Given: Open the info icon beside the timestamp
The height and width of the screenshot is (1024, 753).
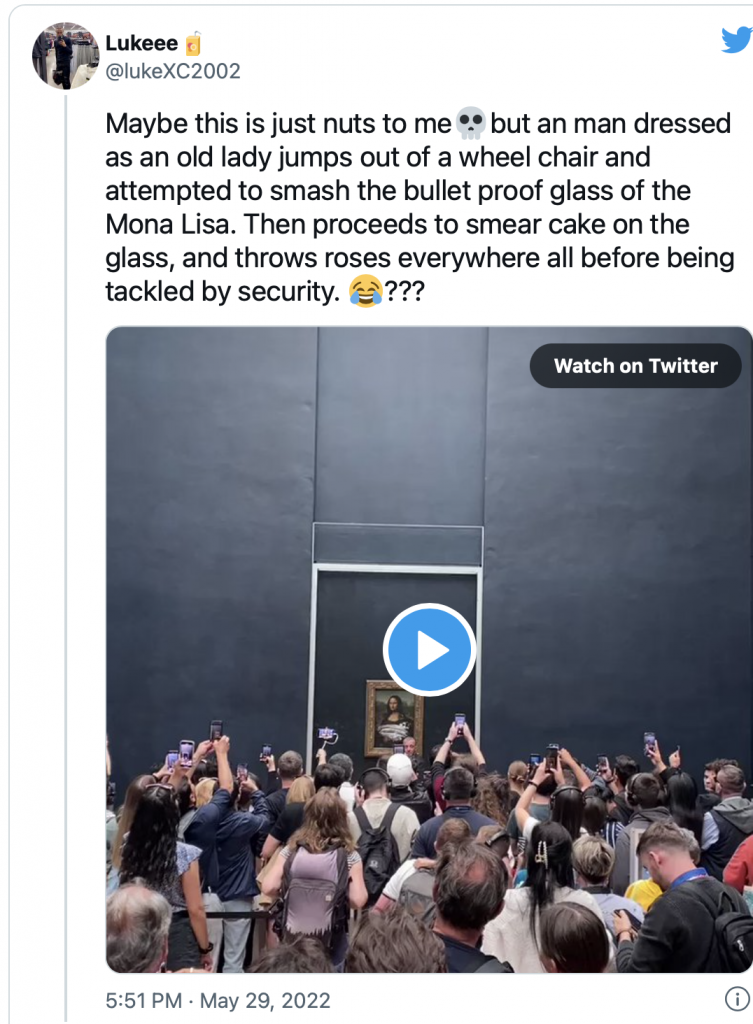Looking at the screenshot, I should (x=736, y=999).
